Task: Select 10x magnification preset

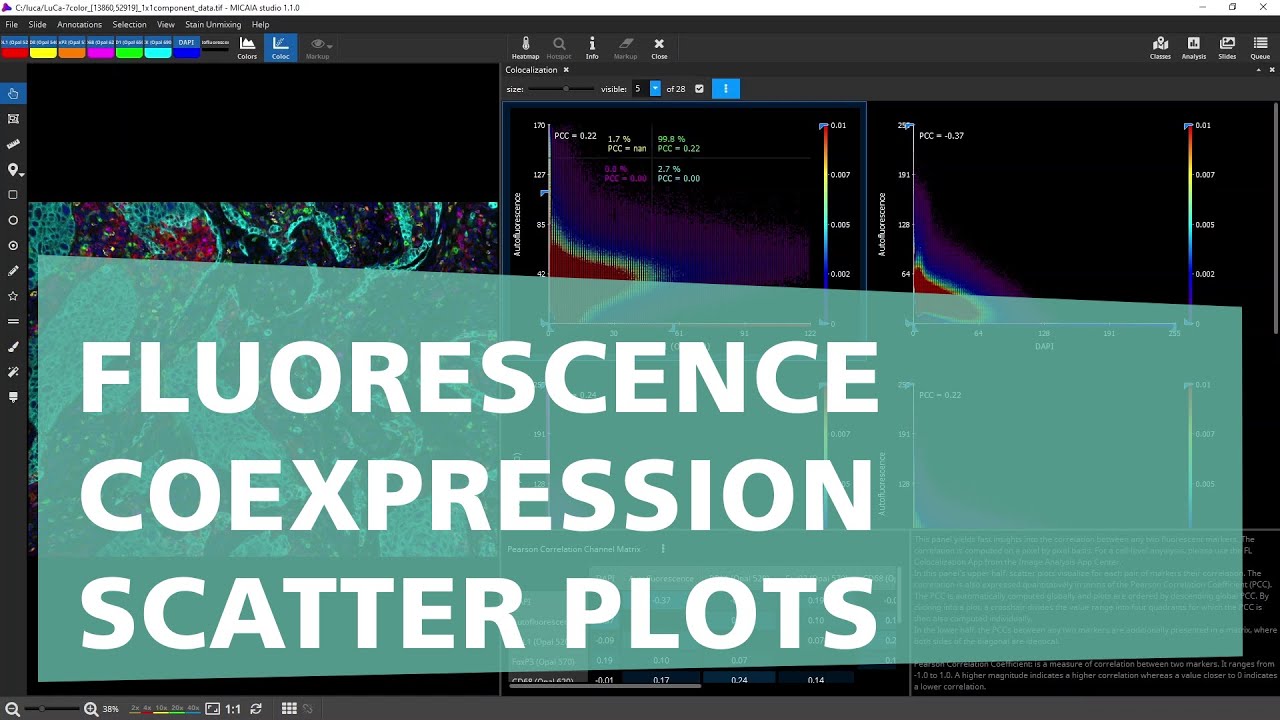Action: click(161, 709)
